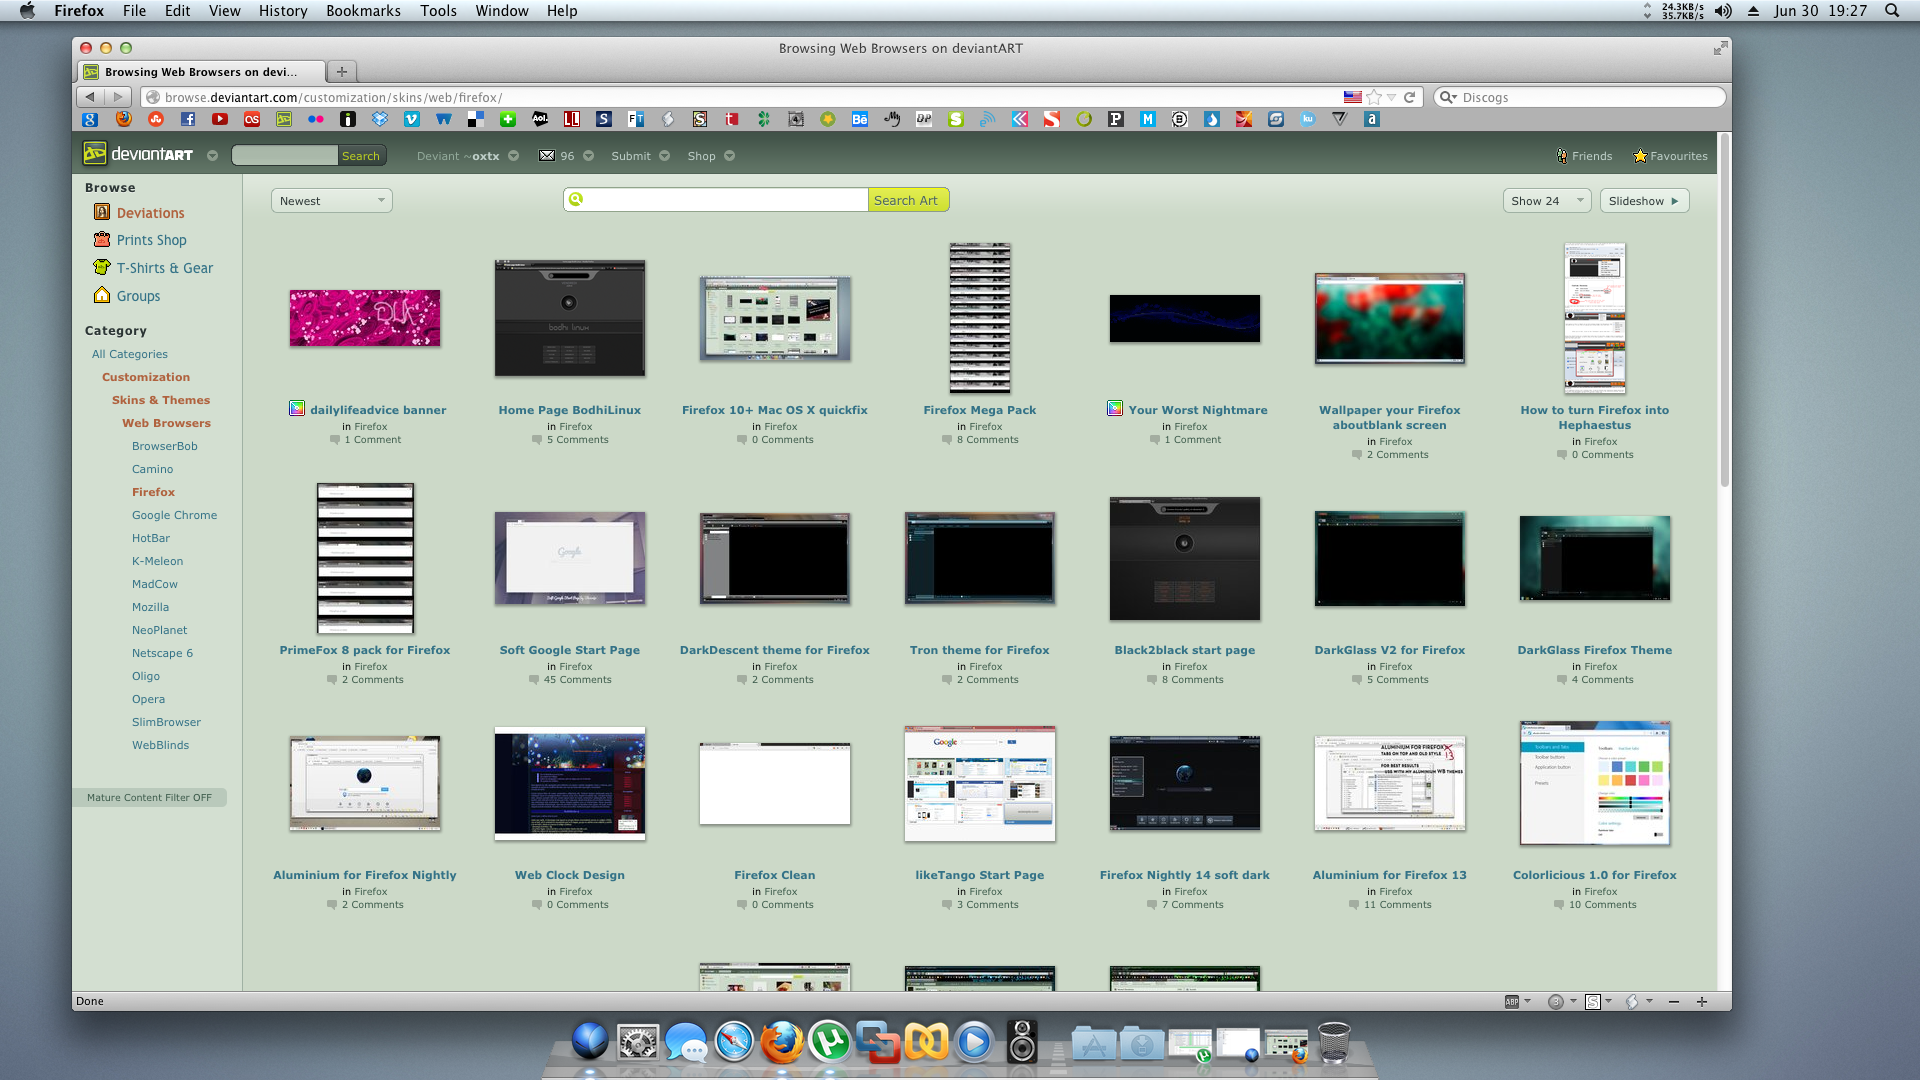Open the search engine dropdown beside Discogs
This screenshot has width=1920, height=1080.
1447,97
